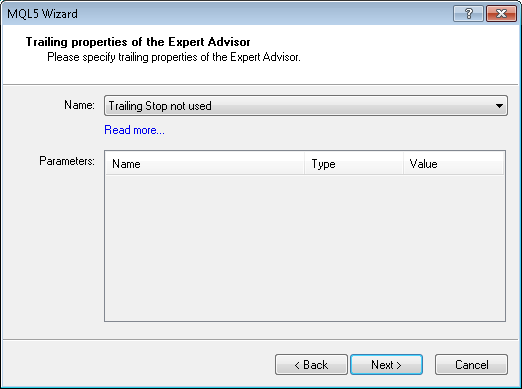Click the 'Parameters:' label
The image size is (522, 389).
67,161
